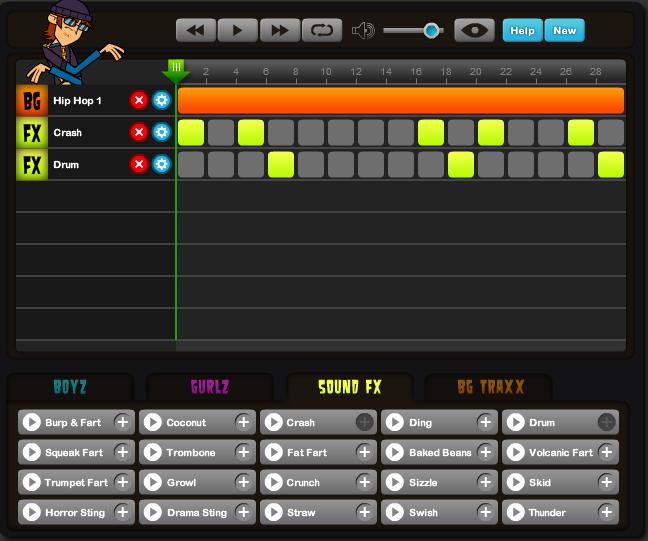
Task: Select the orange Hip Hop 1 clip
Action: pos(400,100)
